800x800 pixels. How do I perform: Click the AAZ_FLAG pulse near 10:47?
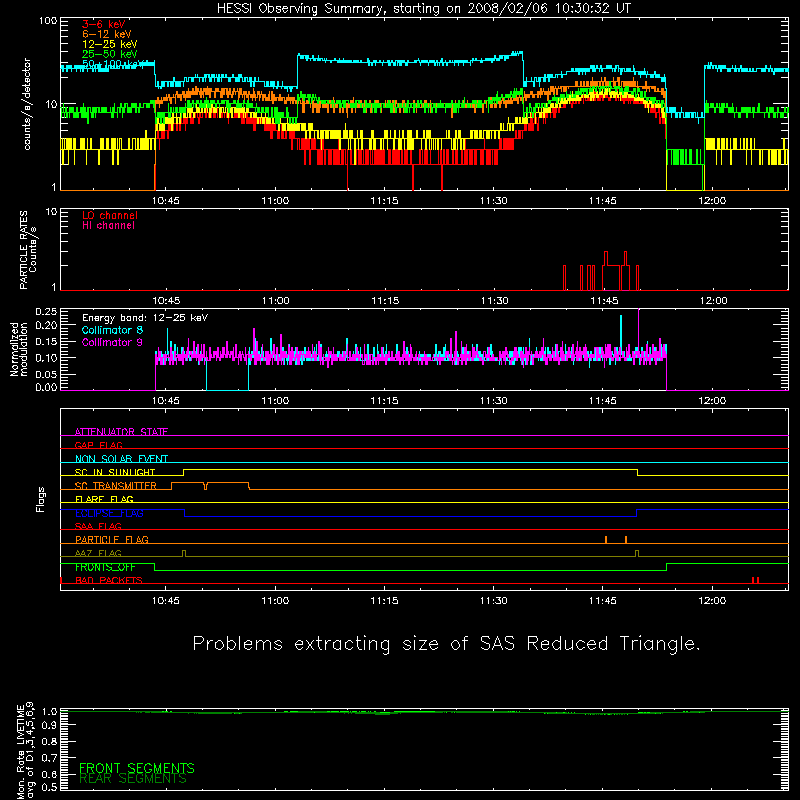point(184,553)
